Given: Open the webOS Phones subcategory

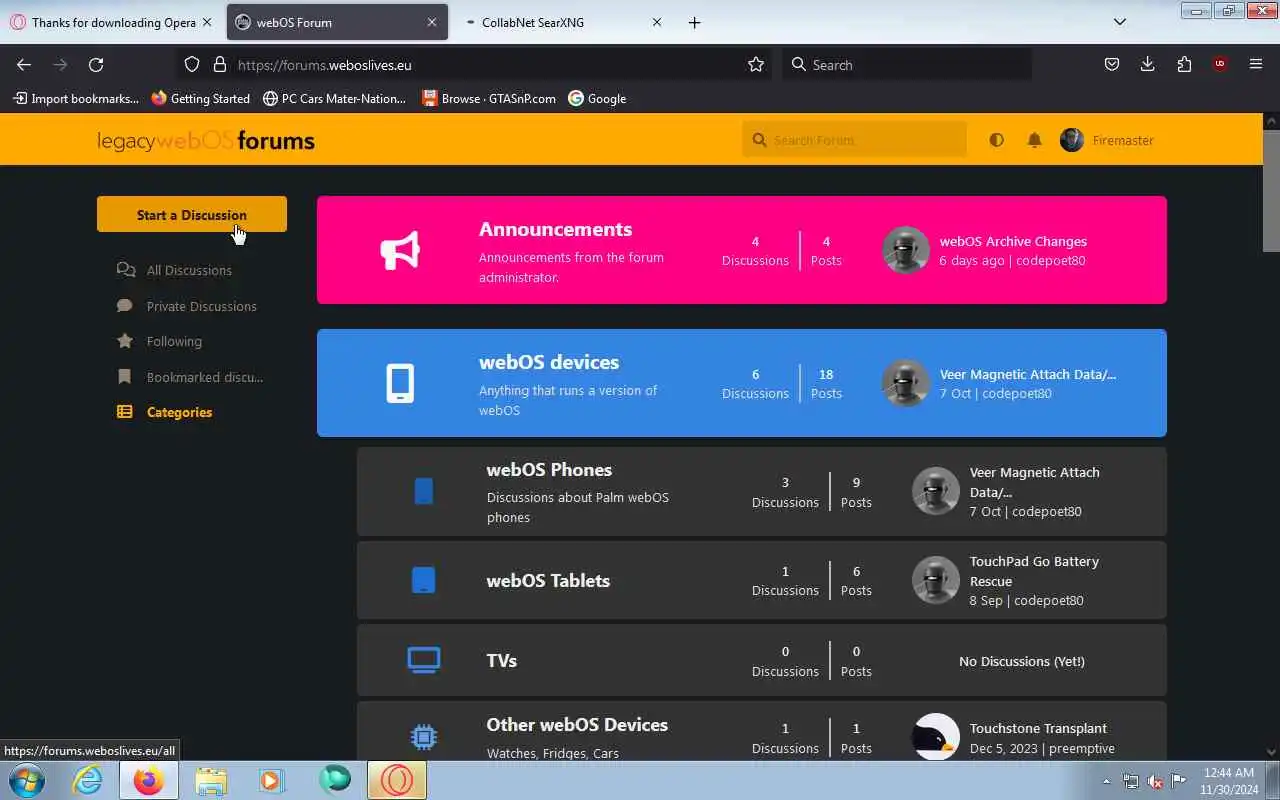Looking at the screenshot, I should click(549, 469).
